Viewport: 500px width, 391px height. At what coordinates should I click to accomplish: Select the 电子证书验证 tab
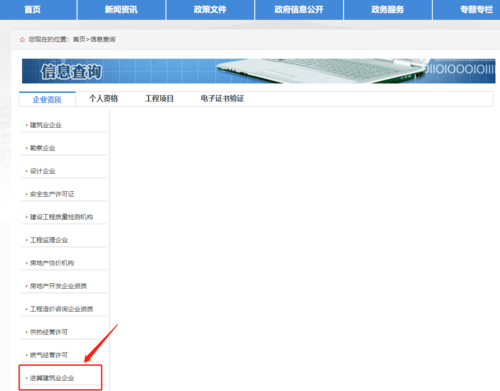(x=222, y=99)
